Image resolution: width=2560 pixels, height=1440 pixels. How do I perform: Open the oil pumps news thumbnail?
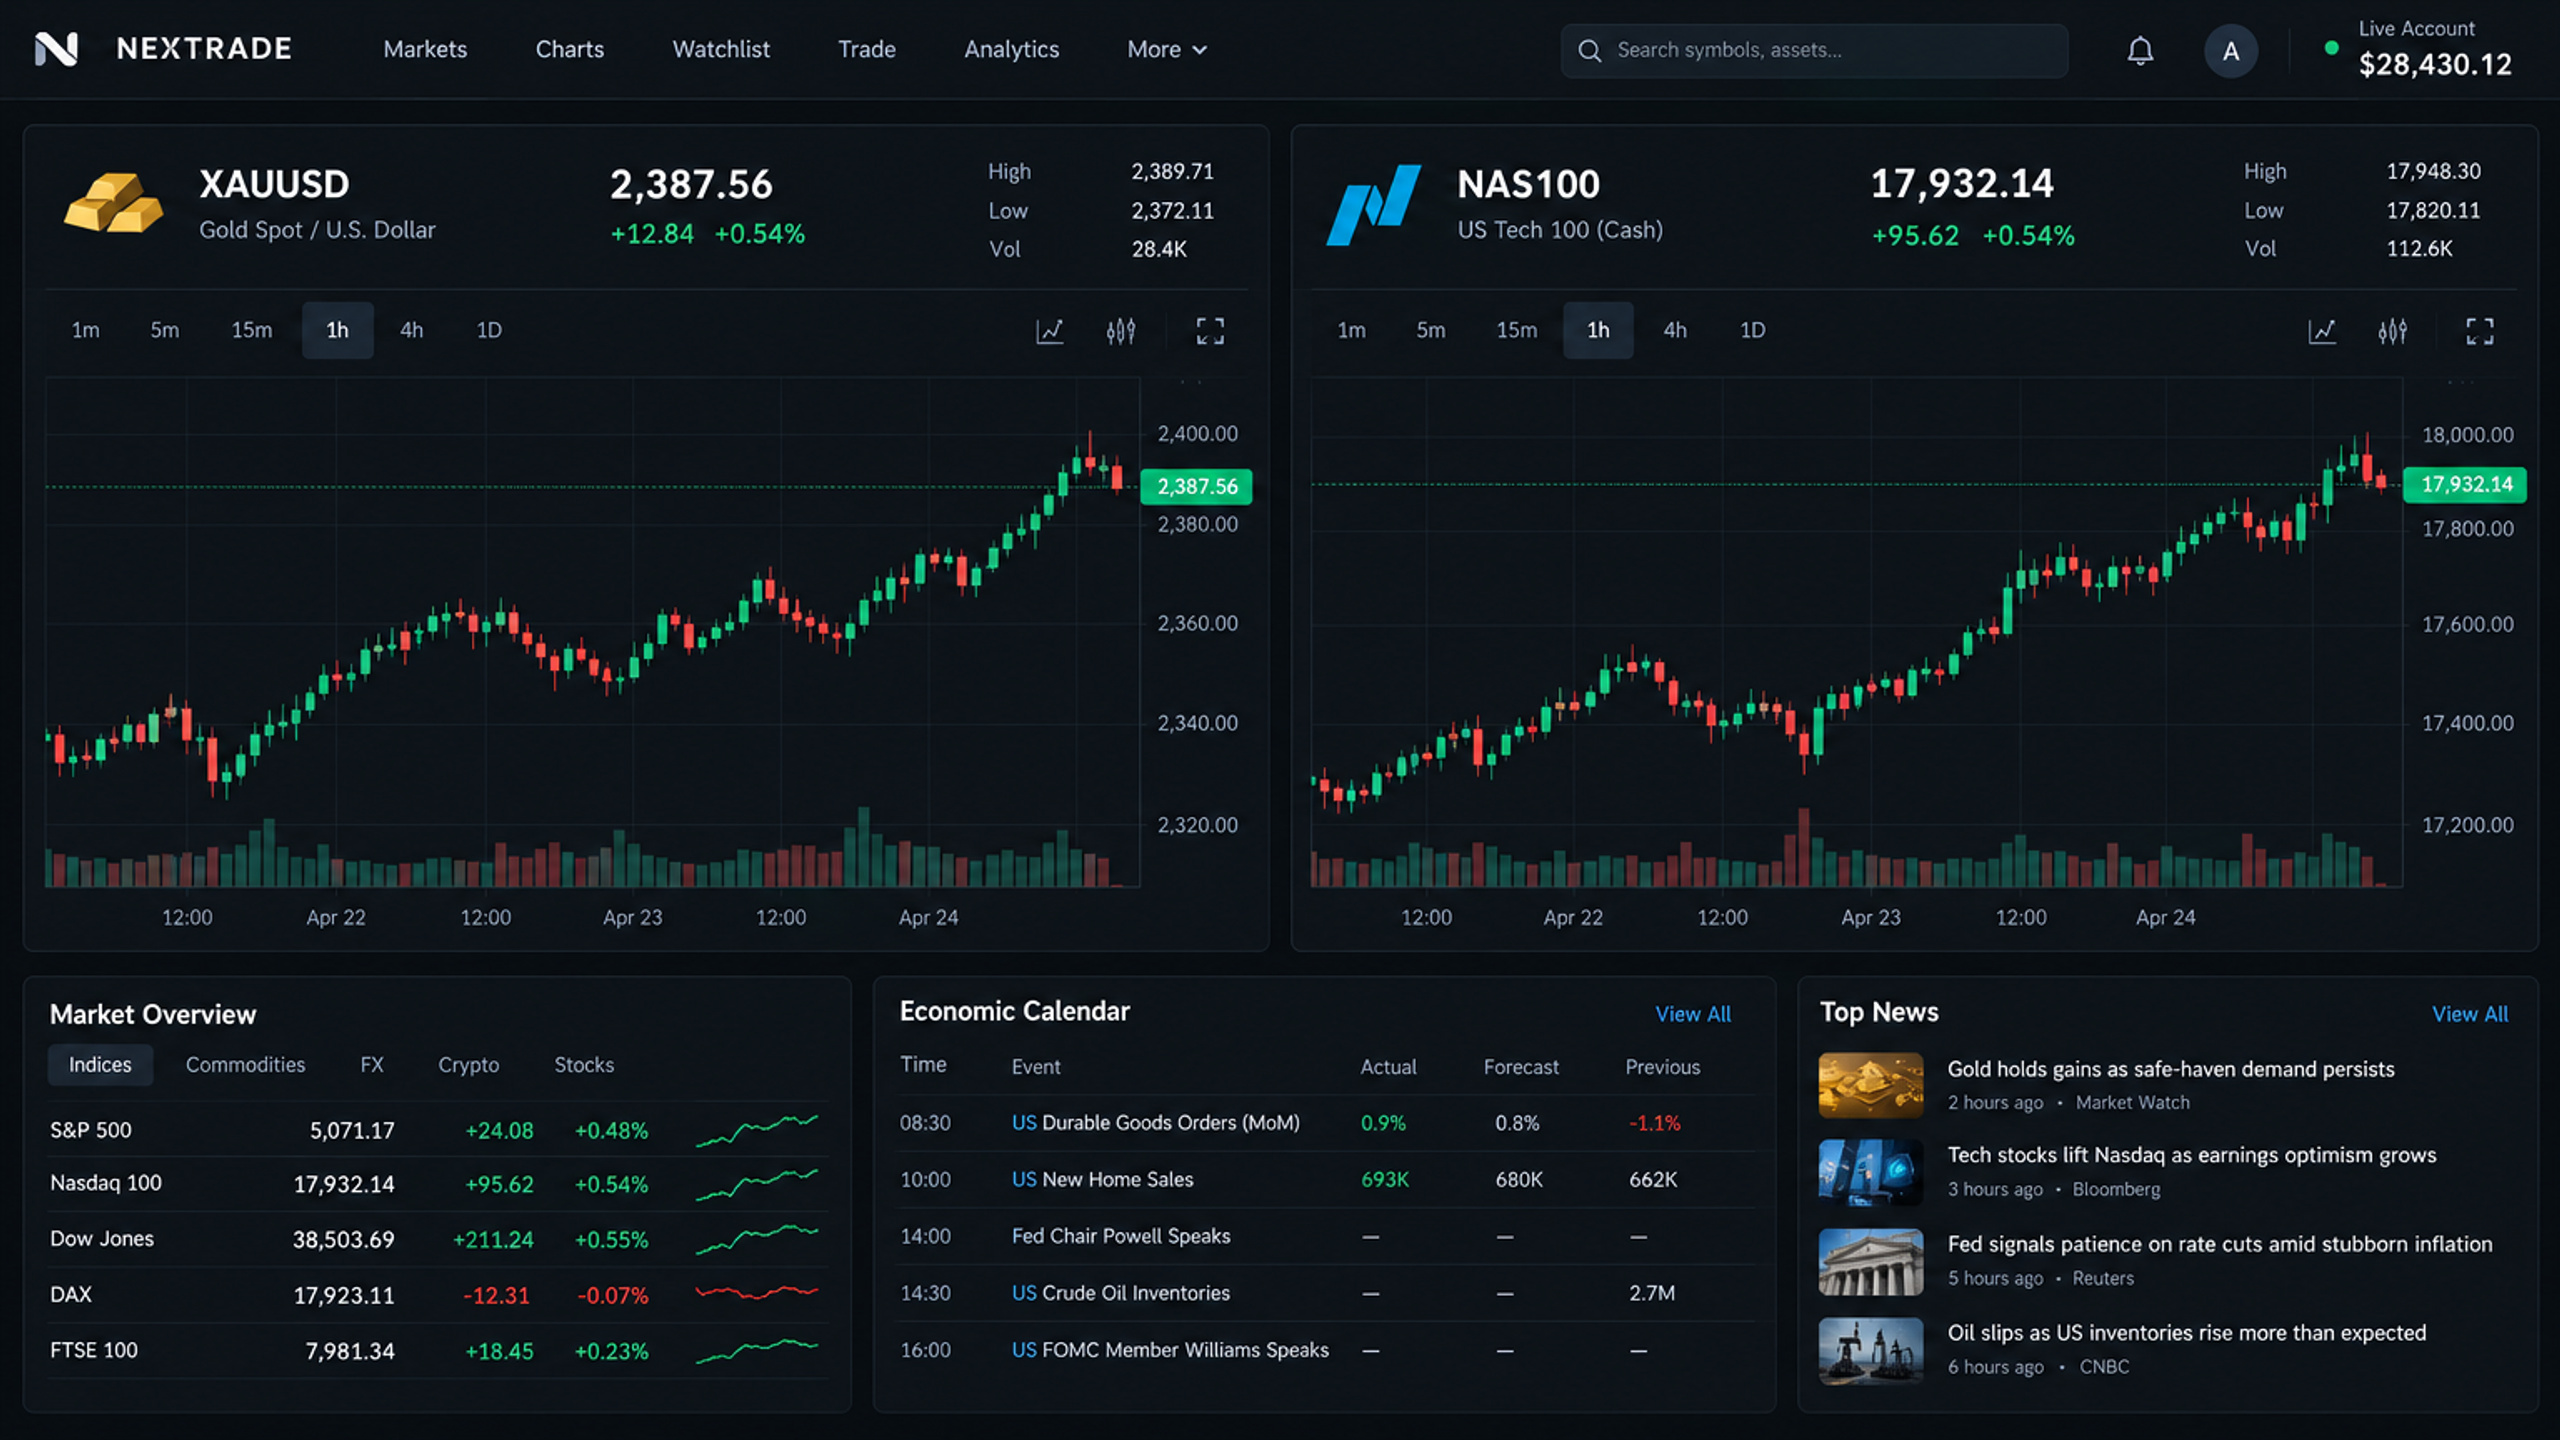click(1870, 1351)
